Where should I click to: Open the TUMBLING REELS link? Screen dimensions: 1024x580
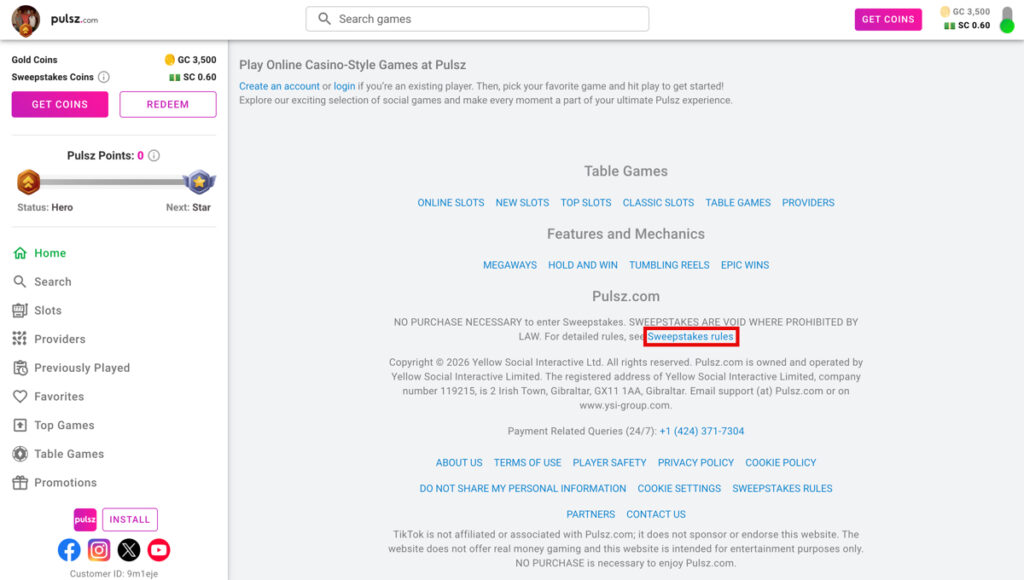(x=669, y=265)
